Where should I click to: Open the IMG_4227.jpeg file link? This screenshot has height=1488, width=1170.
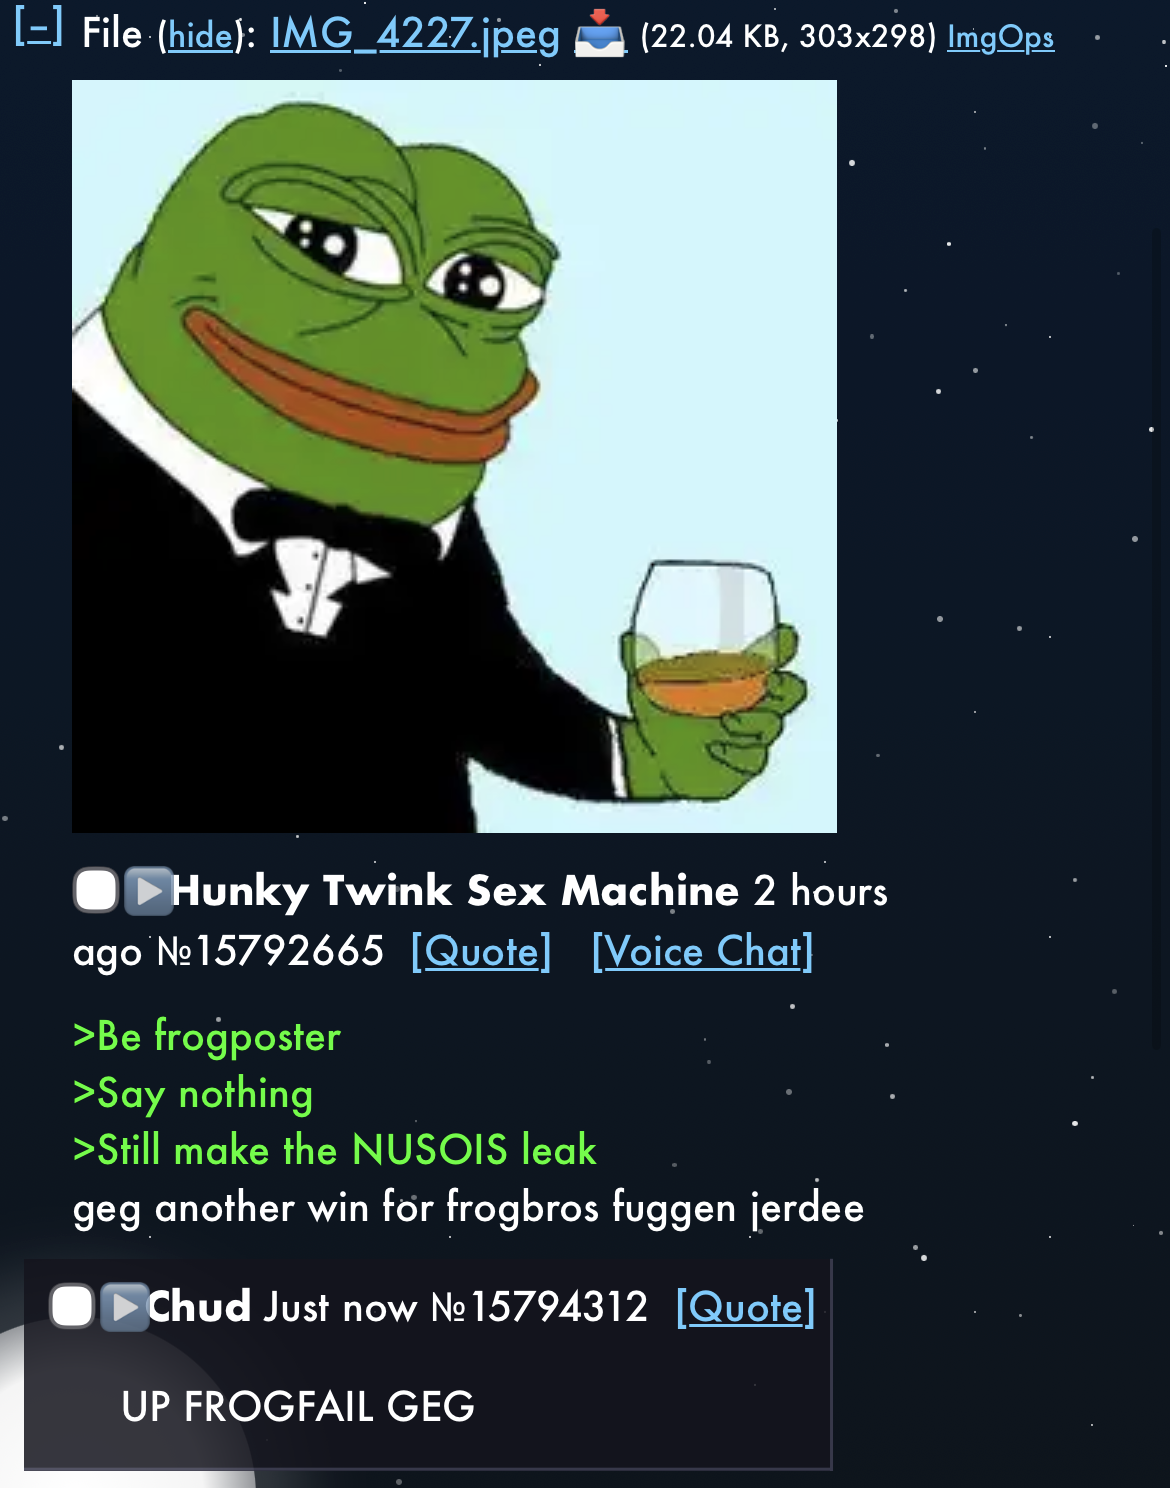(415, 35)
